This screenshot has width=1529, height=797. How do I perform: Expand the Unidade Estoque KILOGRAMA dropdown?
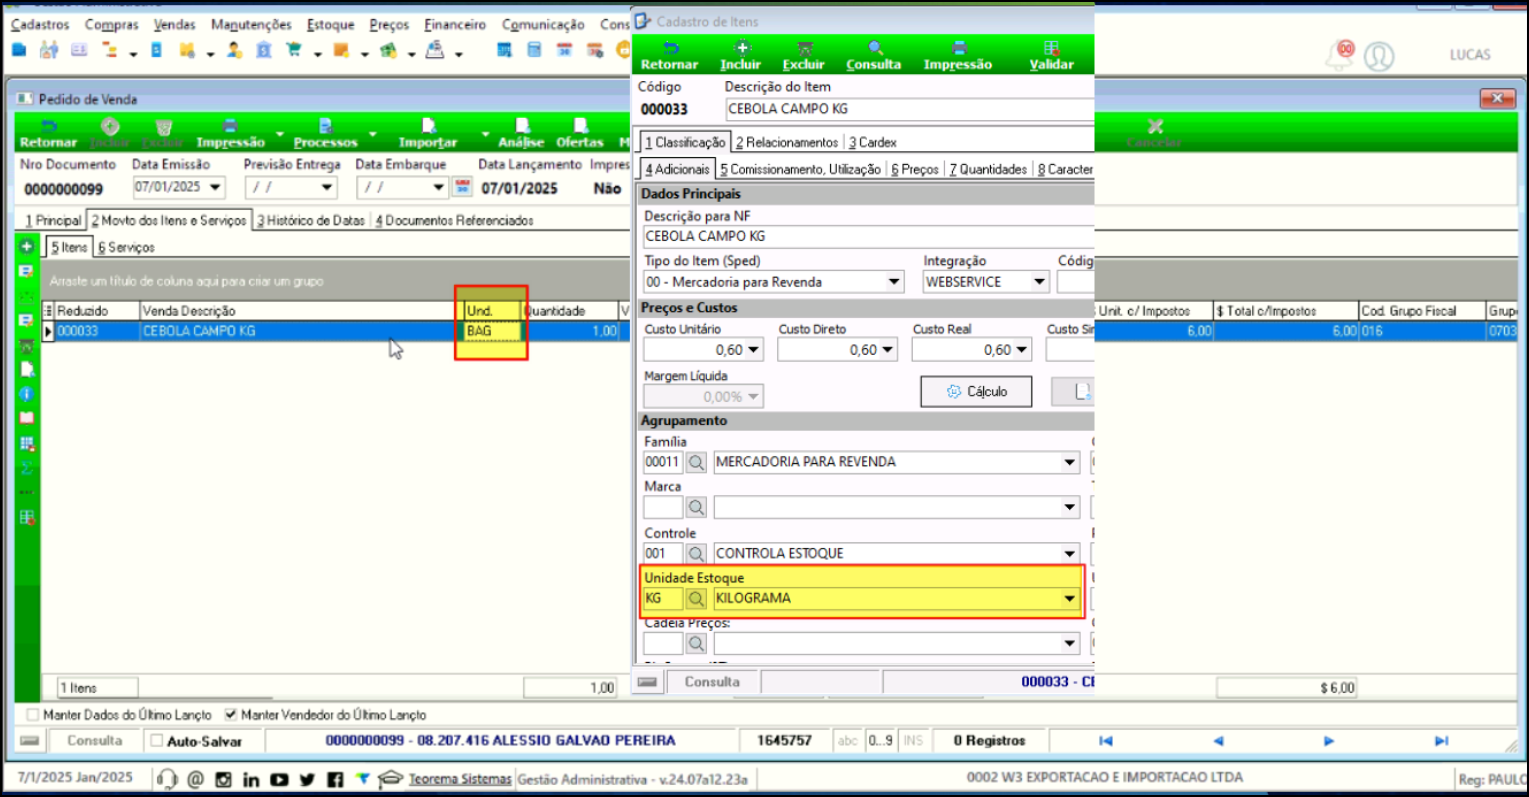tap(1070, 598)
